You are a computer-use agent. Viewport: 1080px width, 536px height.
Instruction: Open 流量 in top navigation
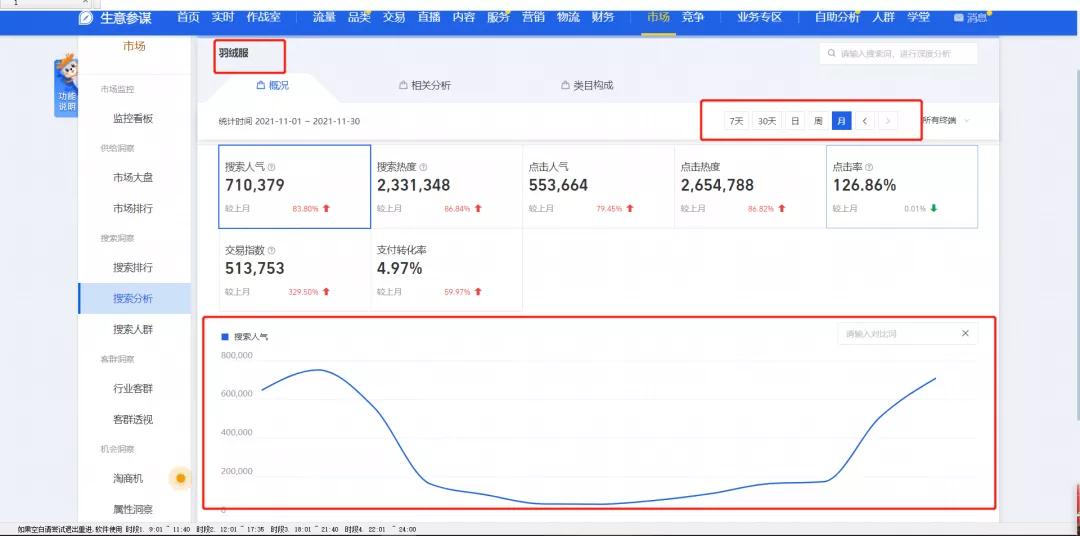pos(324,17)
